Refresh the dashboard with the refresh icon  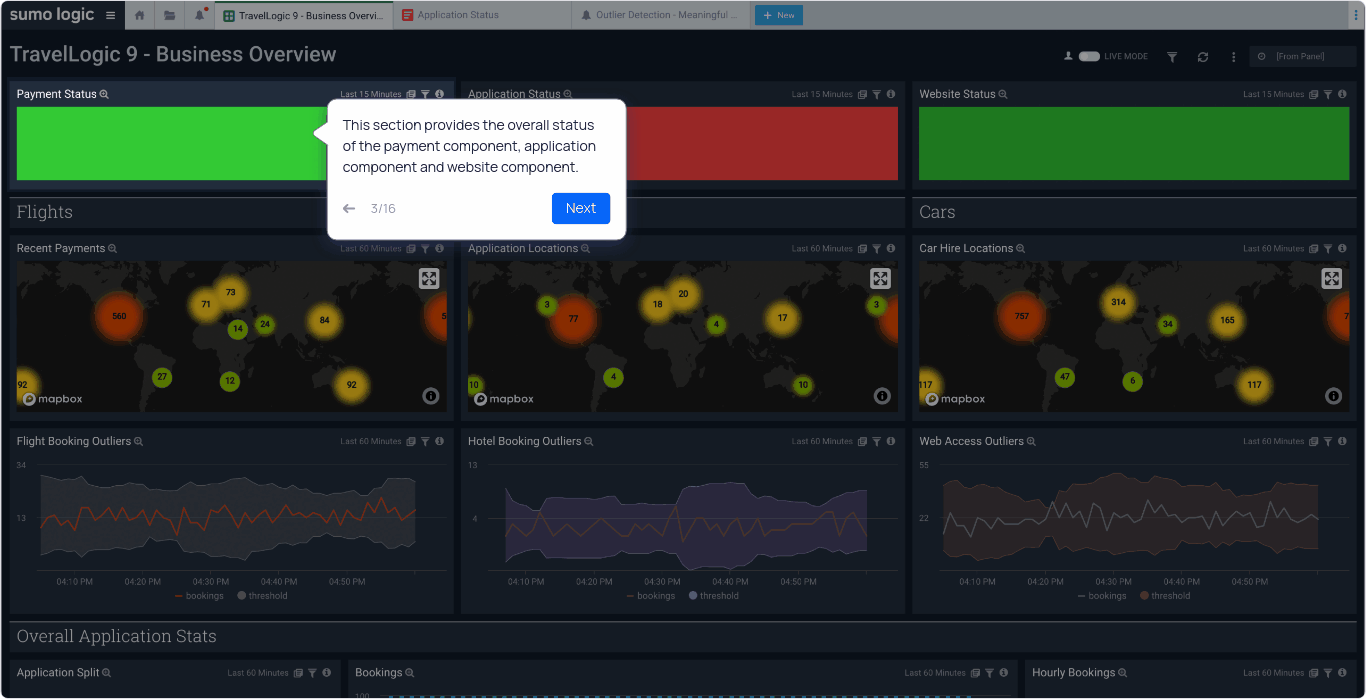[1203, 57]
